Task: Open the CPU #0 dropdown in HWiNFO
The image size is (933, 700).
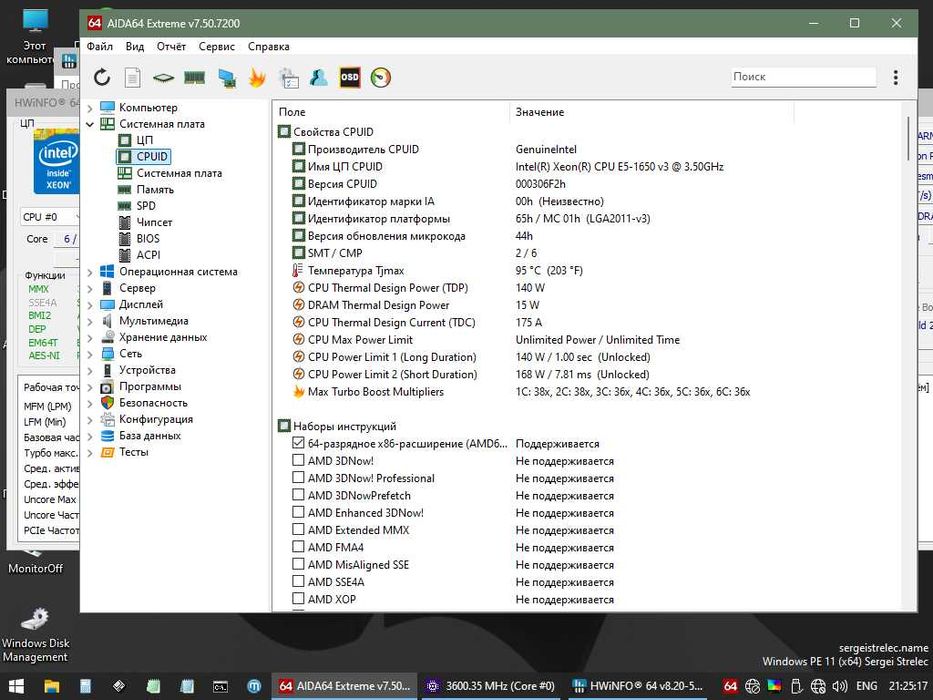Action: (x=50, y=217)
